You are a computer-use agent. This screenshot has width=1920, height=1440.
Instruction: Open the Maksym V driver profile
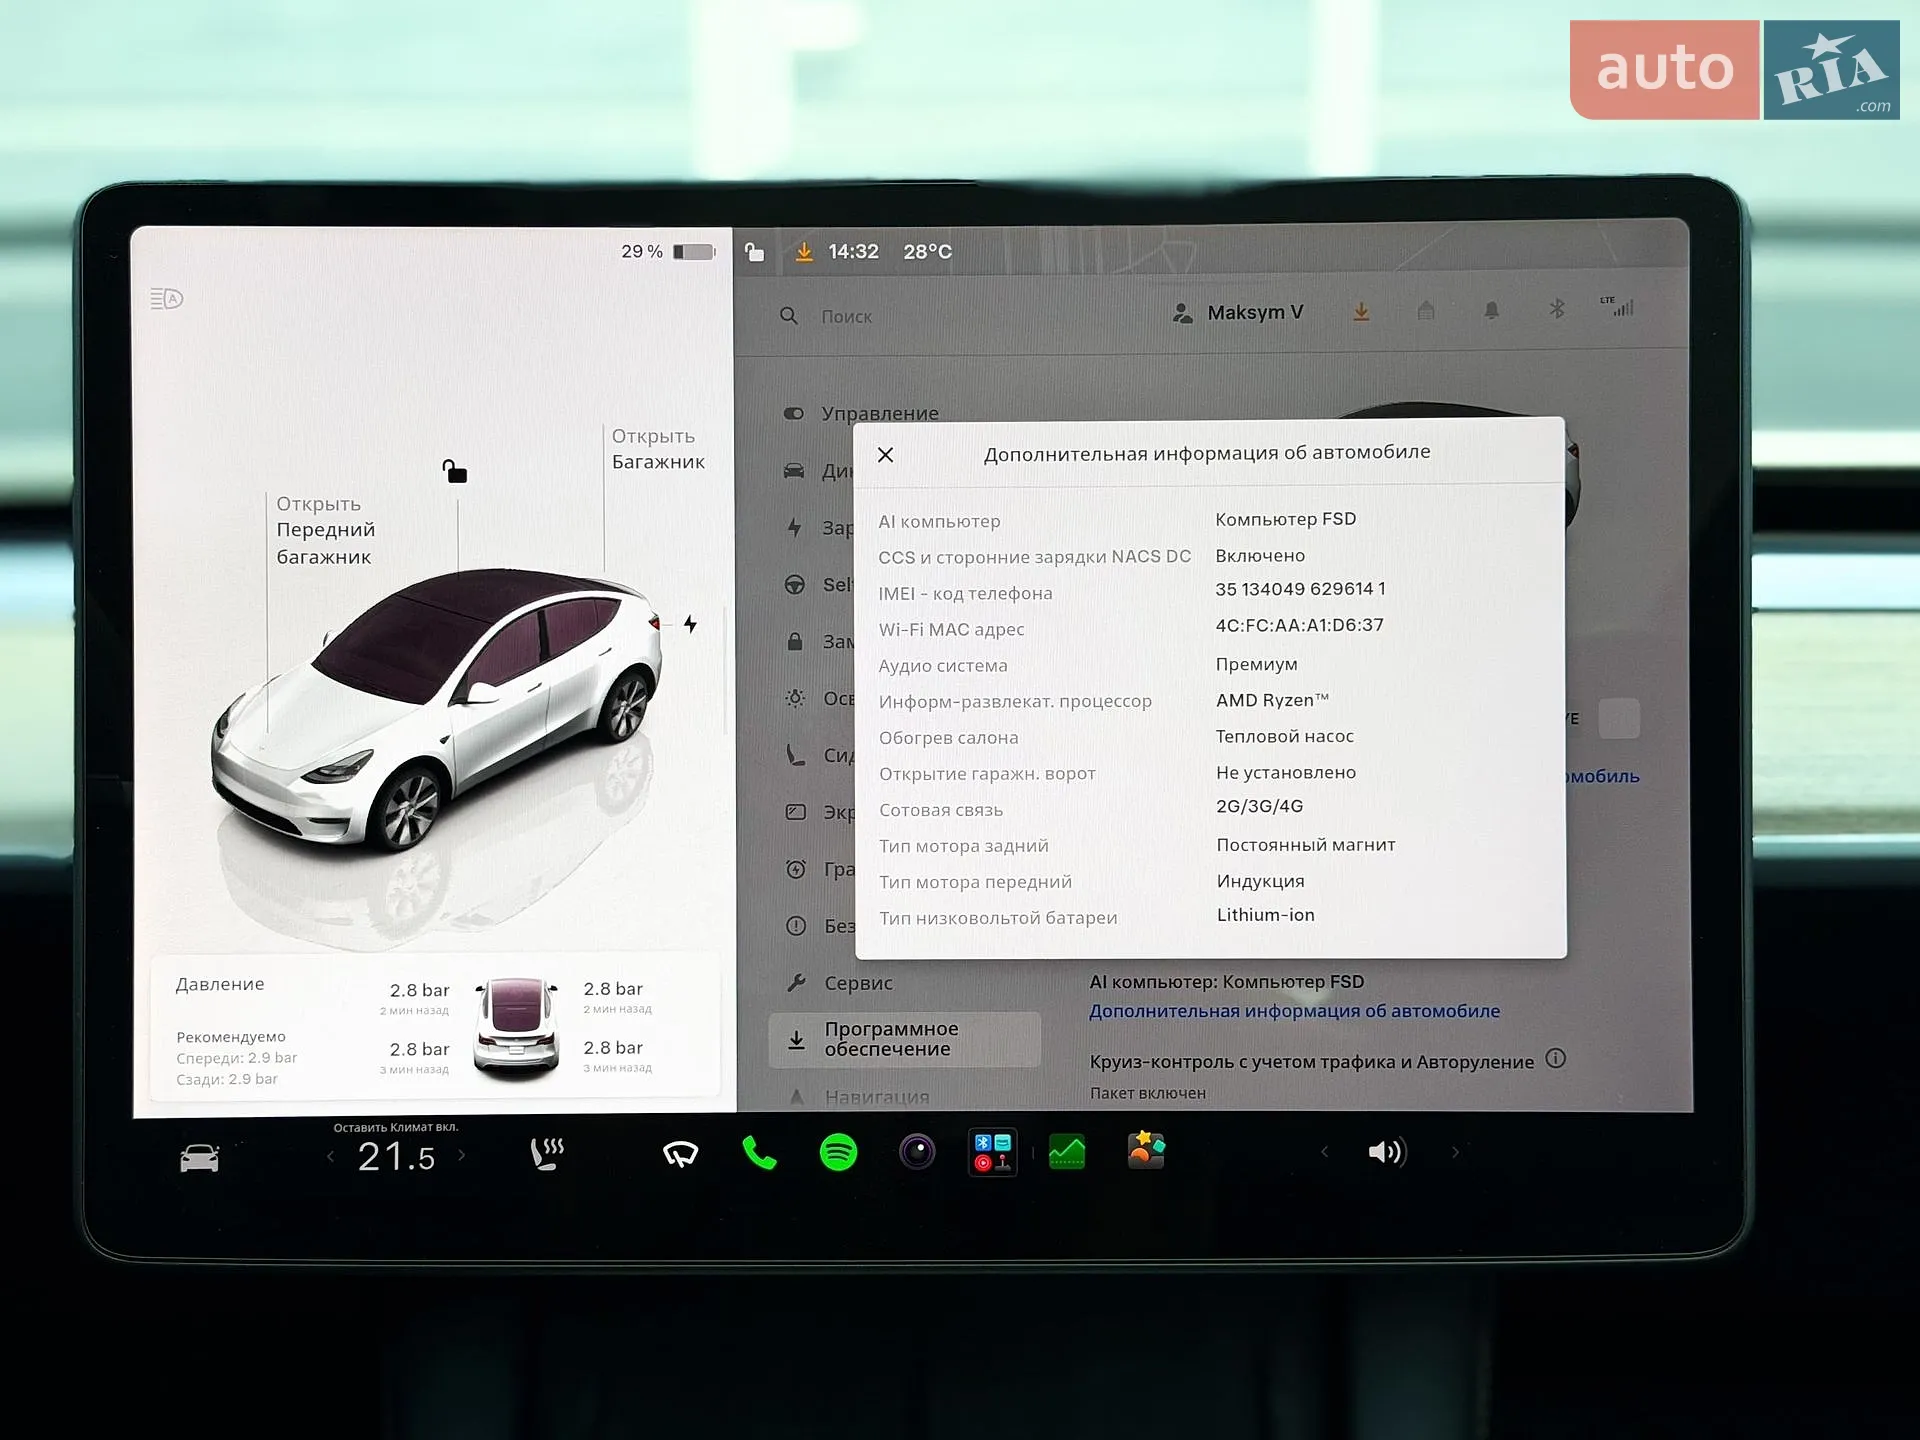pyautogui.click(x=1238, y=313)
